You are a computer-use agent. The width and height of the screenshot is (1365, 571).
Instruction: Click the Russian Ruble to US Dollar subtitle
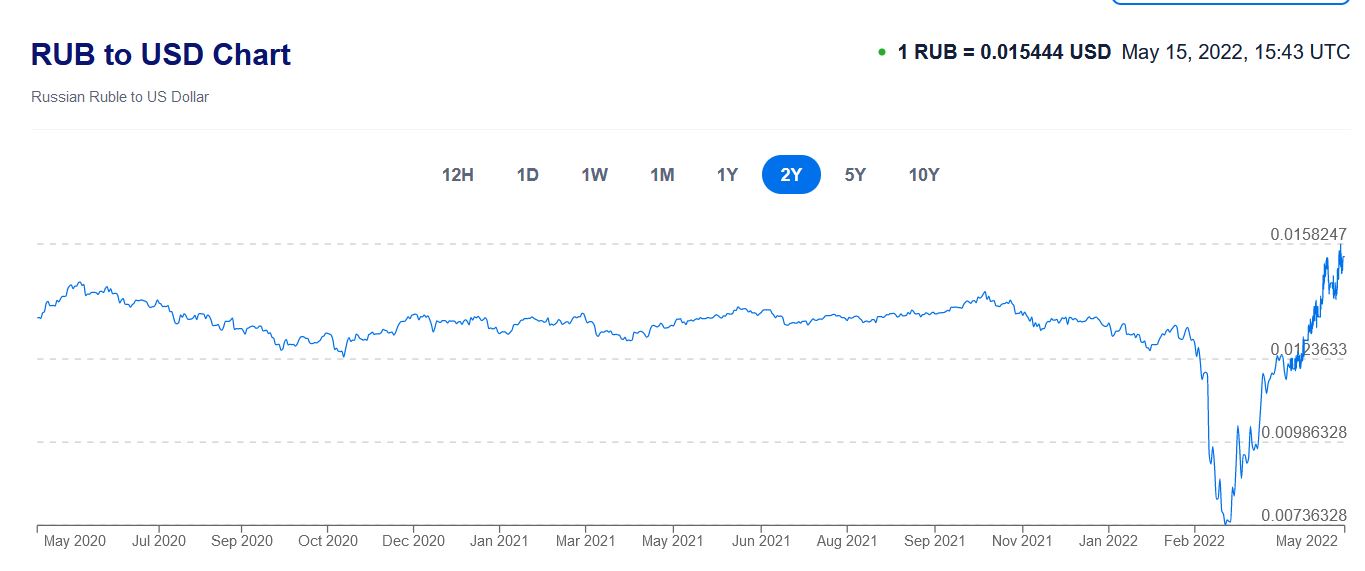[x=120, y=97]
